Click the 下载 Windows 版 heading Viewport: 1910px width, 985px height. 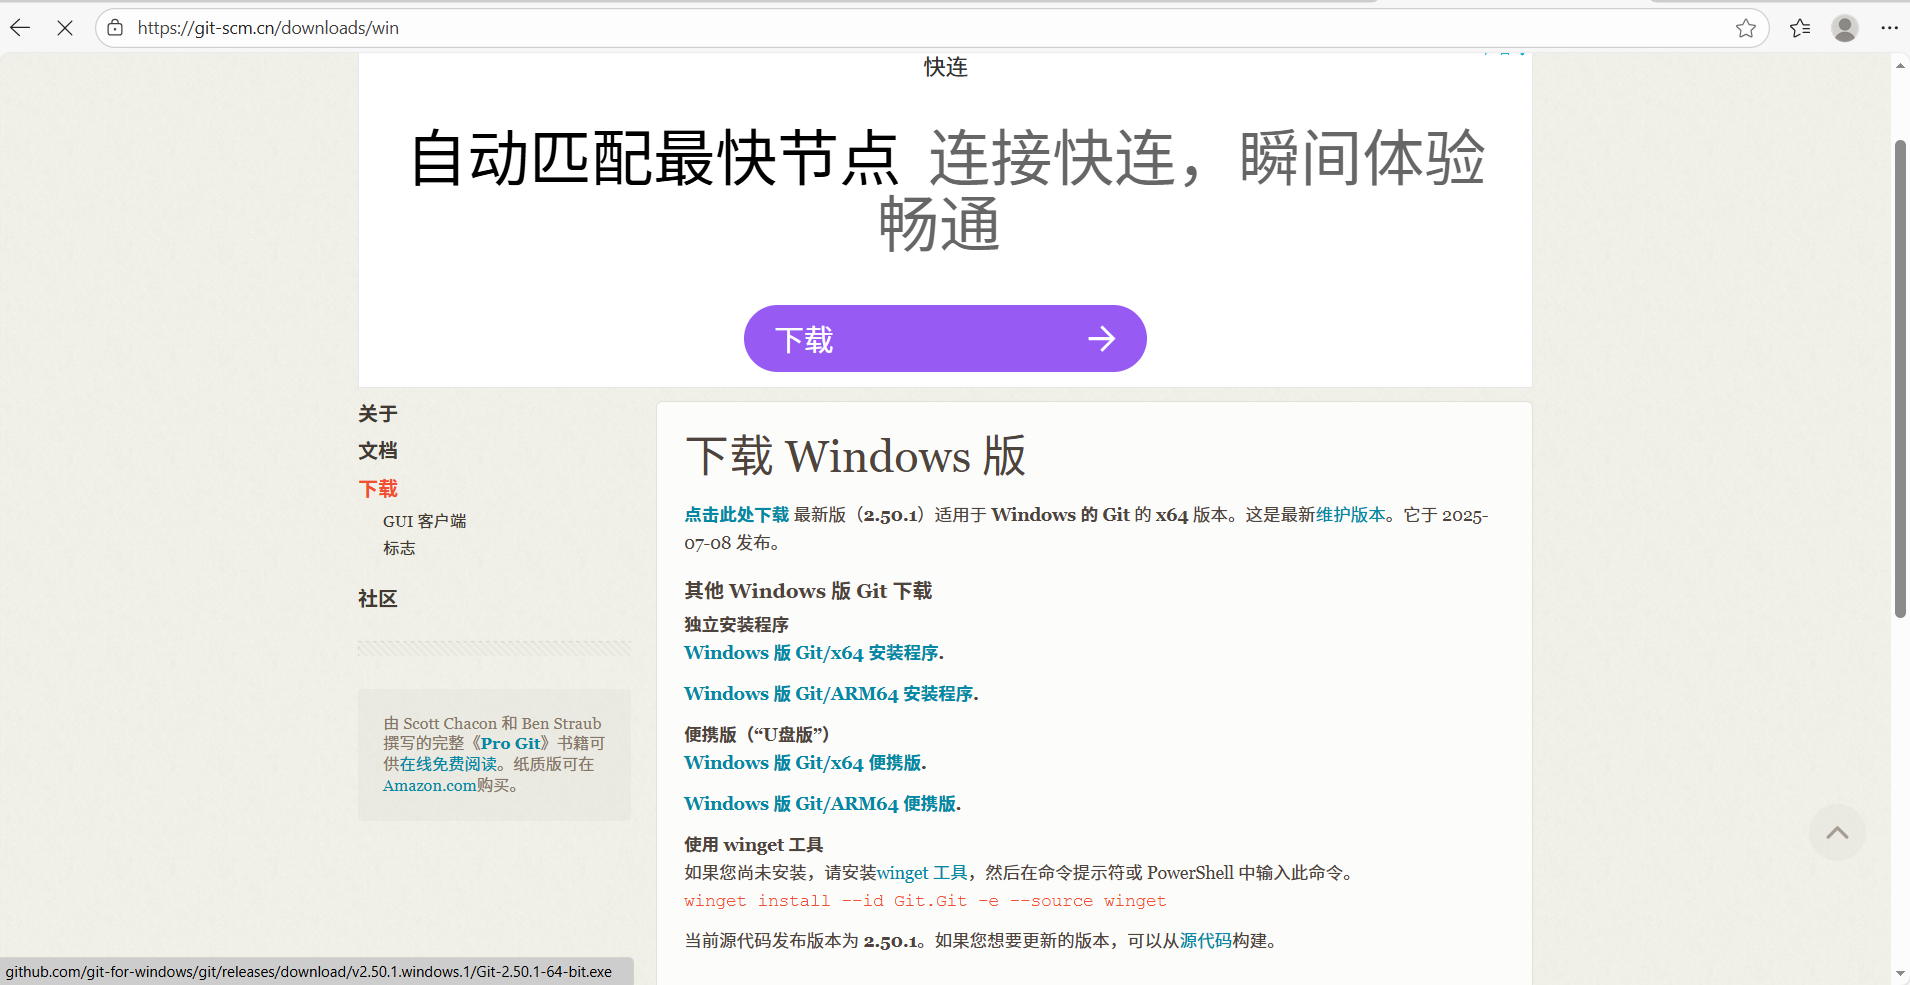point(856,456)
